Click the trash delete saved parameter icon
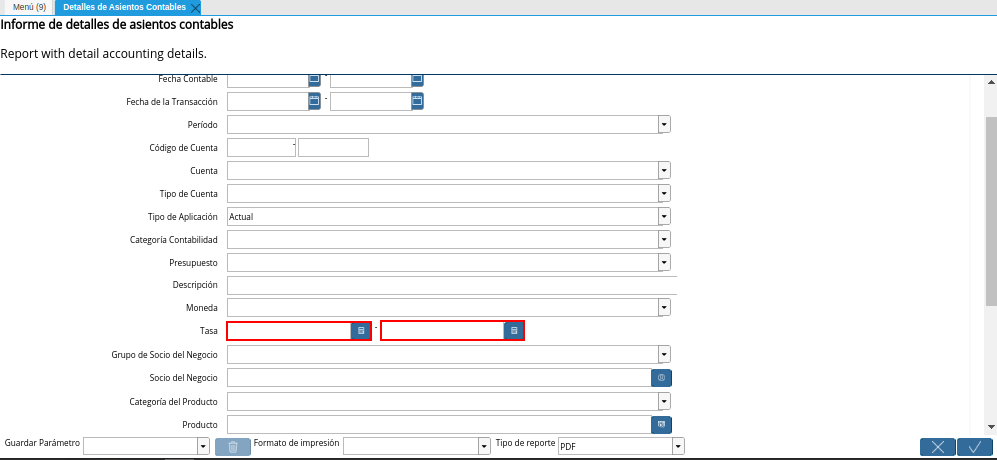 pos(233,447)
